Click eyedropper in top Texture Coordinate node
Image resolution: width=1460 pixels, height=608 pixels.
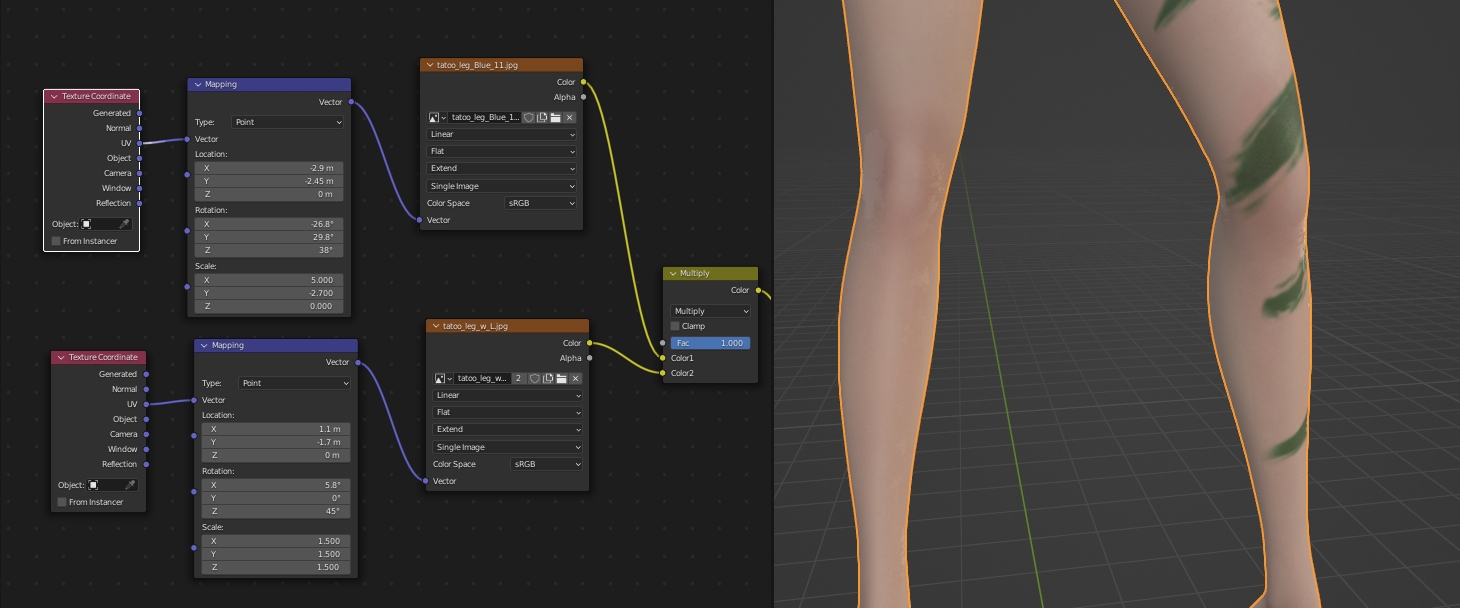(125, 224)
